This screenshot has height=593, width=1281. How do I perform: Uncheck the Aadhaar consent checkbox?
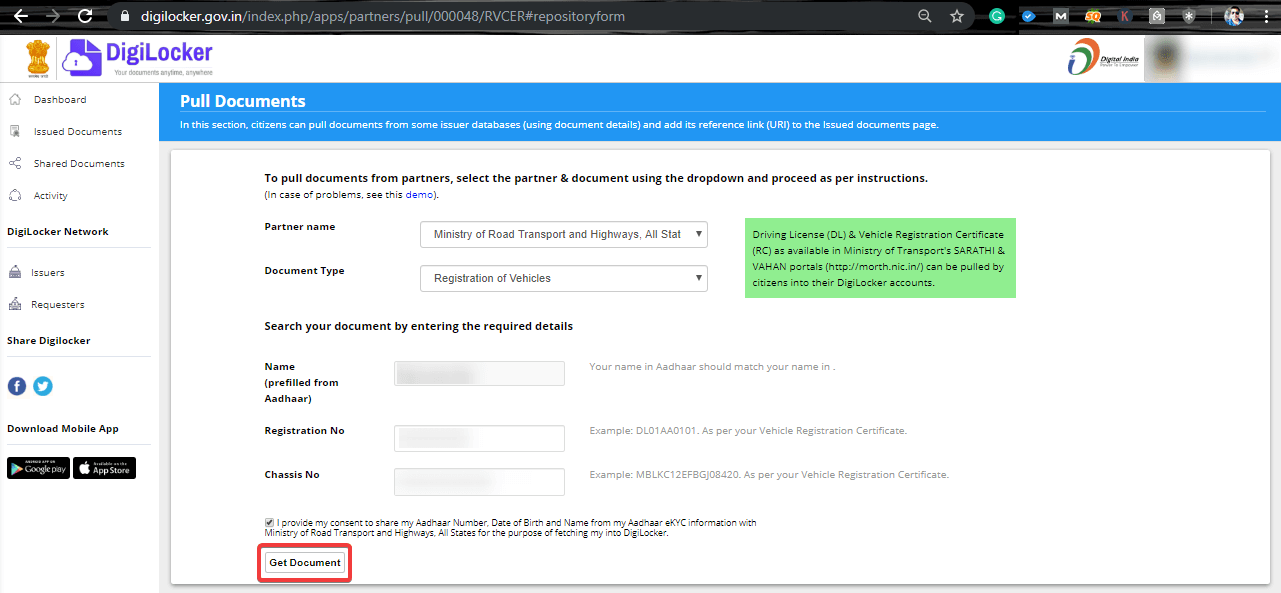click(269, 522)
